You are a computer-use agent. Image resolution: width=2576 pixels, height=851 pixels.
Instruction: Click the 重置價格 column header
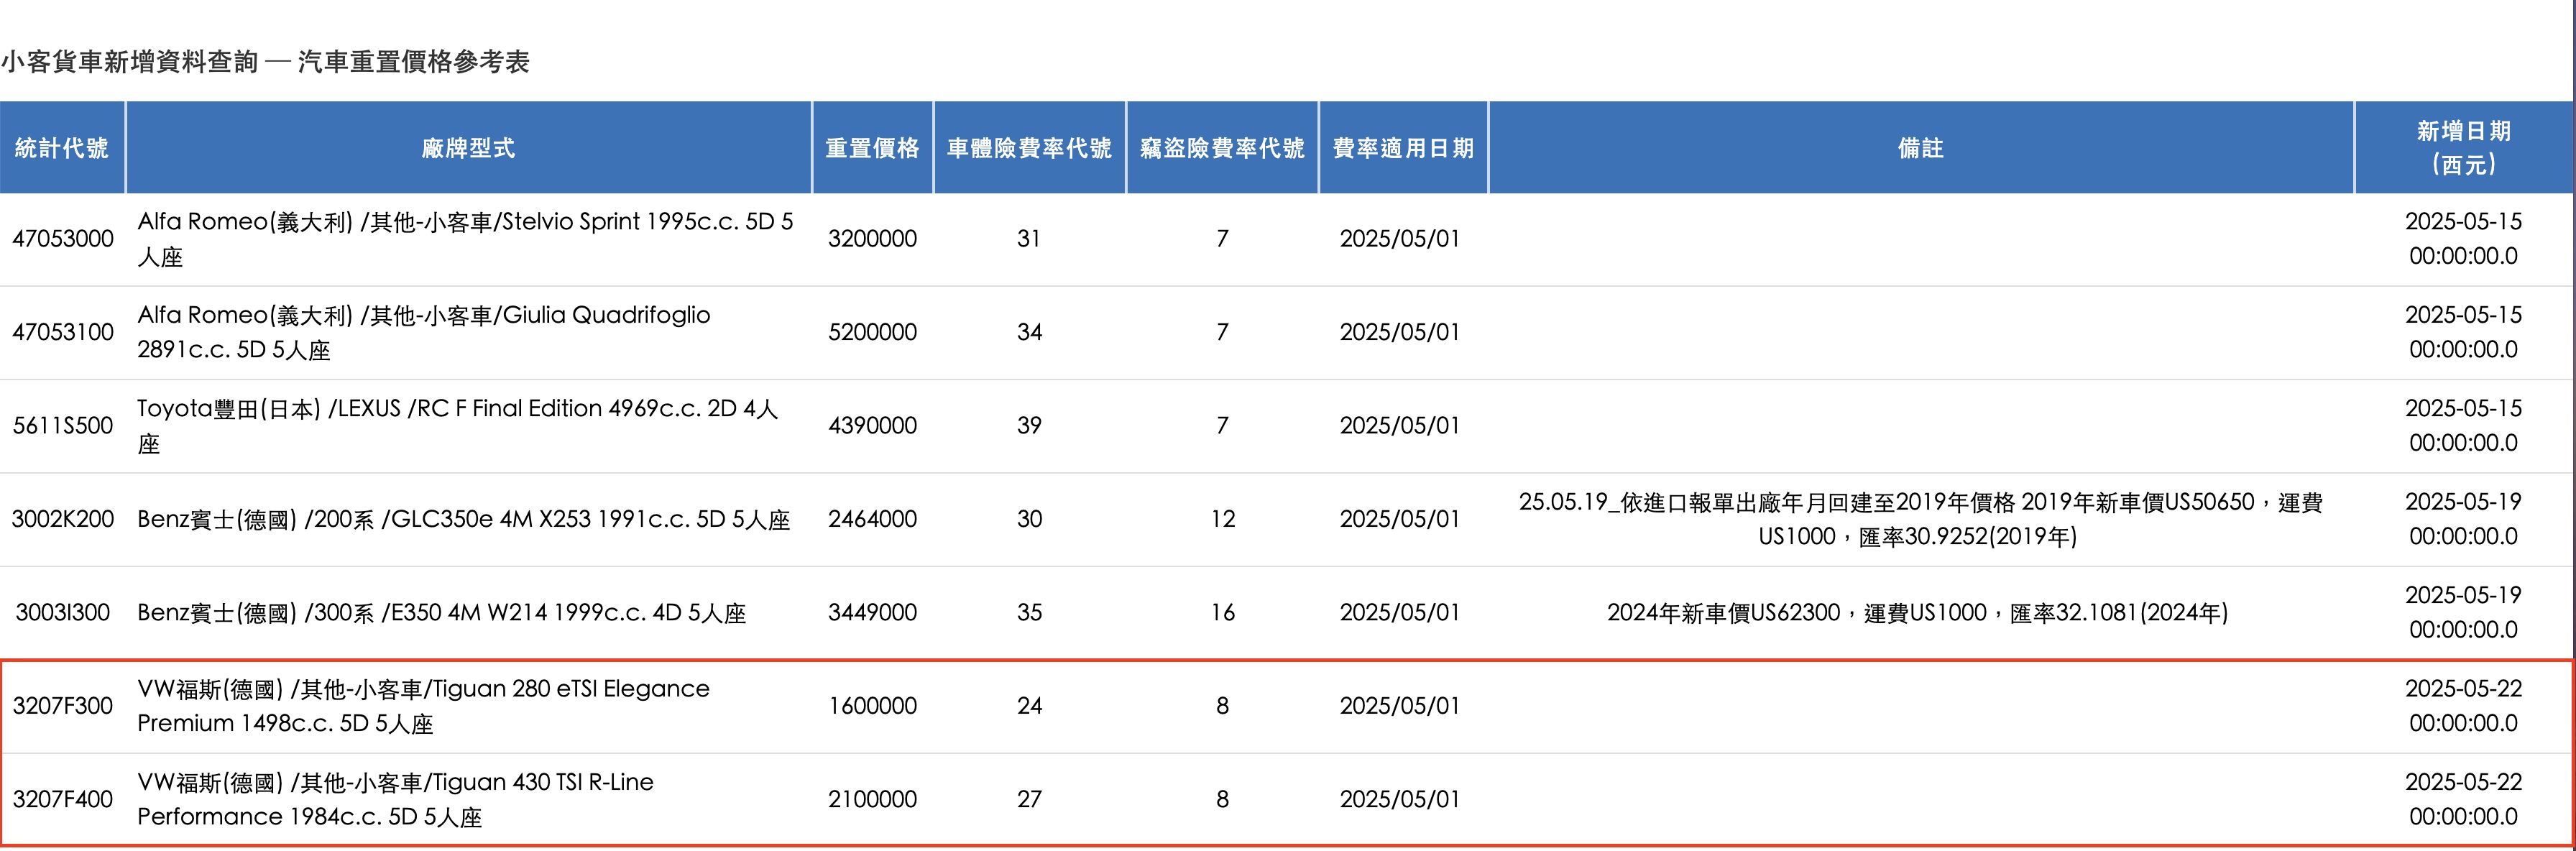point(872,148)
